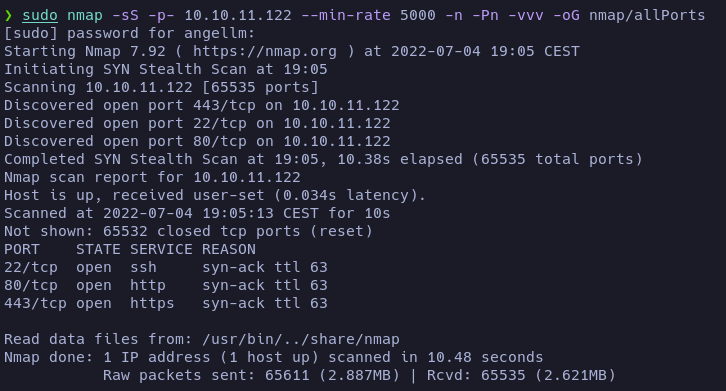Click the nmap/allPorts output path

(x=647, y=15)
